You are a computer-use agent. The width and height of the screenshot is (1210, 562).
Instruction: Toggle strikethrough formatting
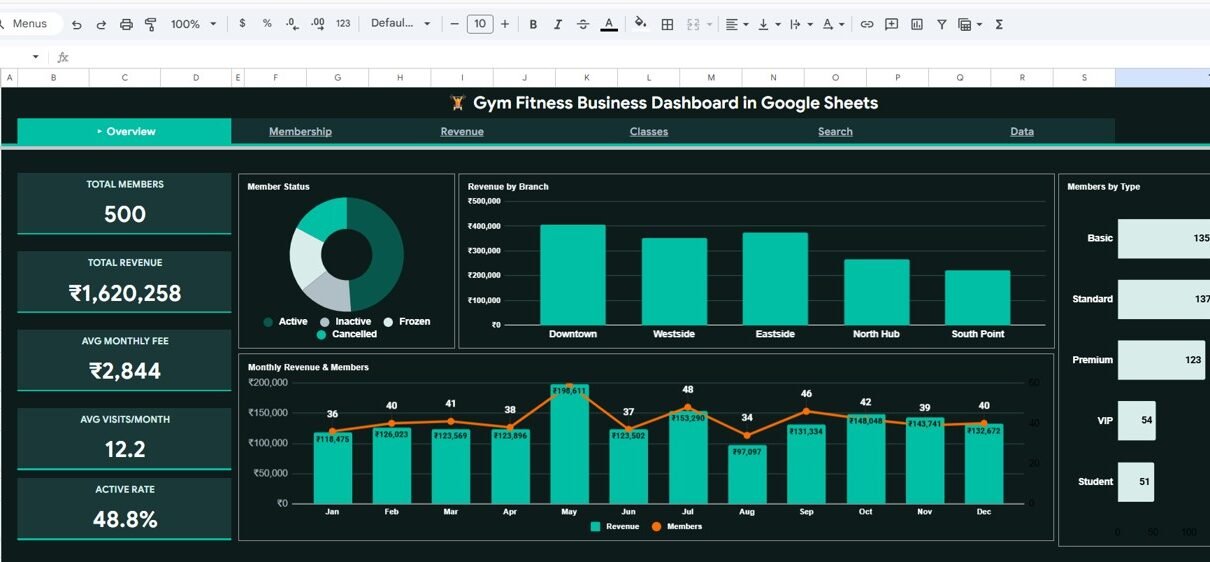(583, 24)
